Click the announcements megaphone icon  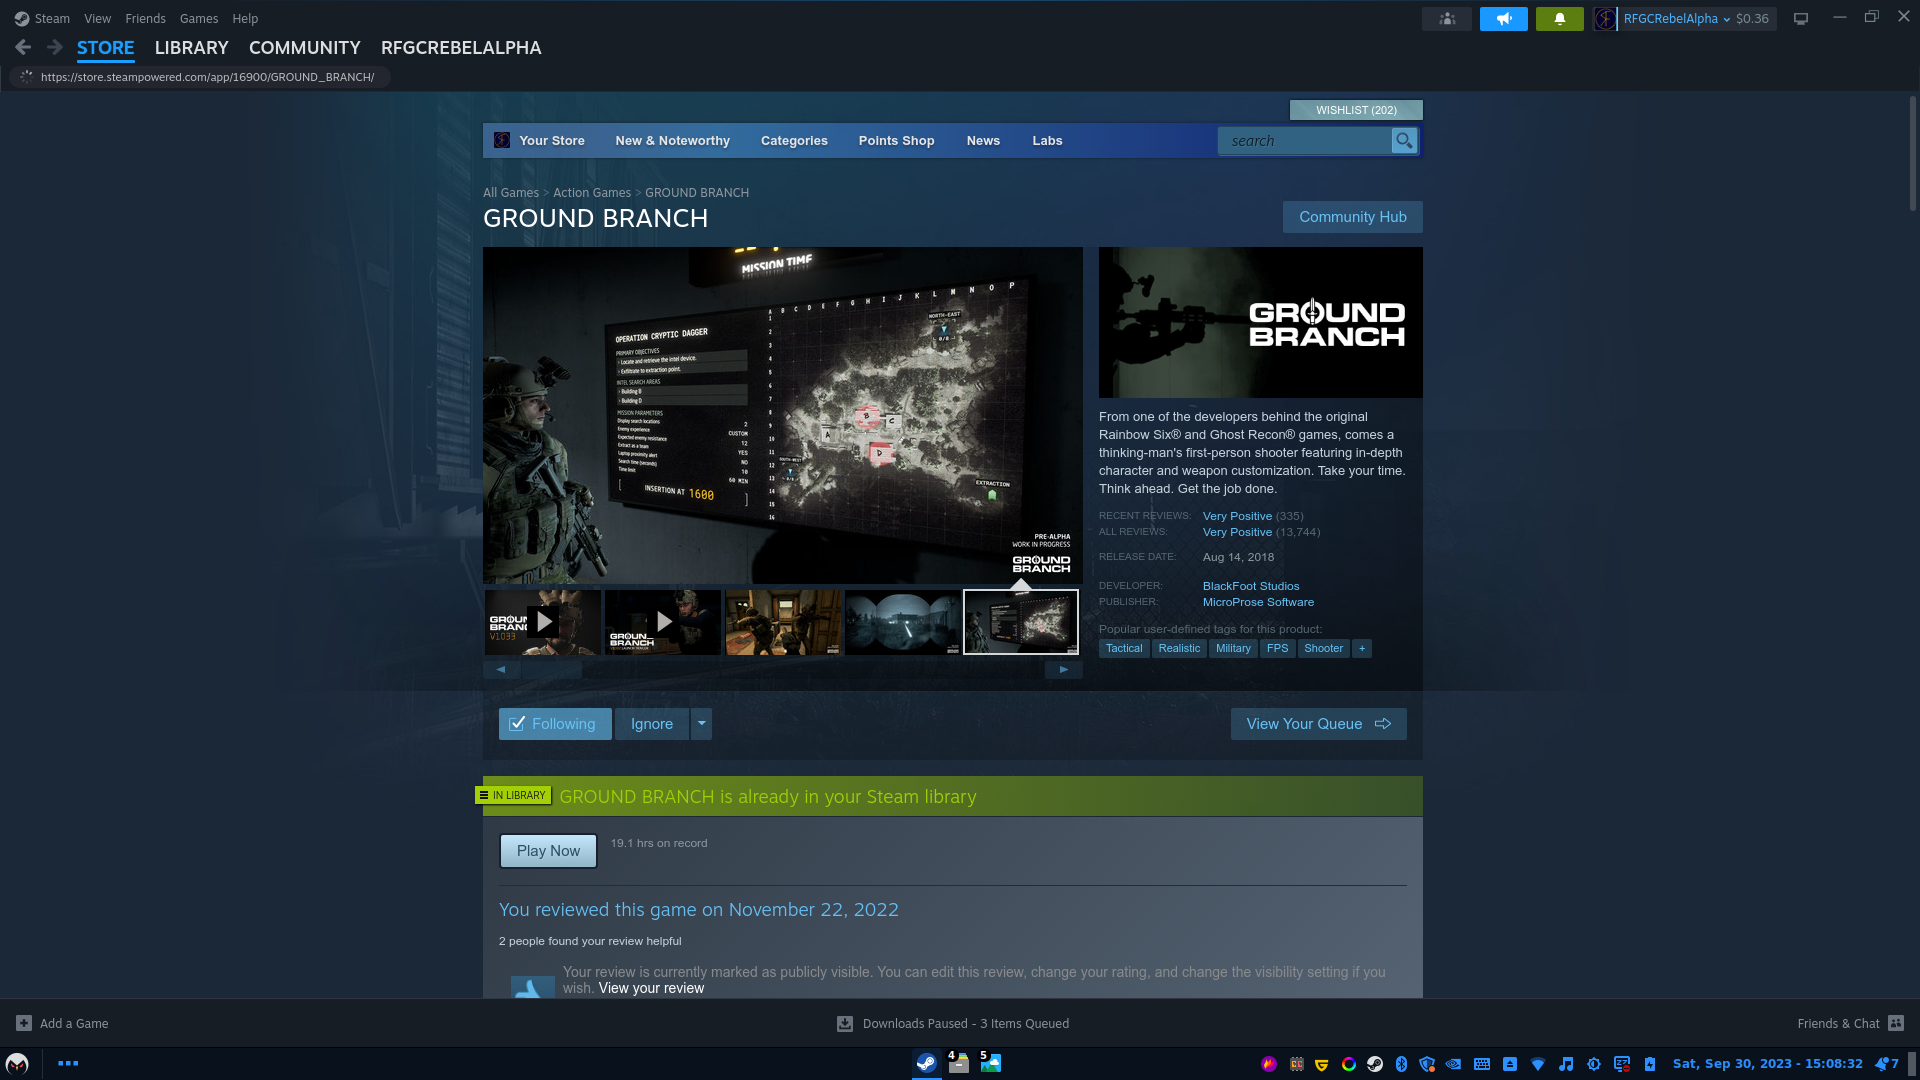coord(1503,19)
